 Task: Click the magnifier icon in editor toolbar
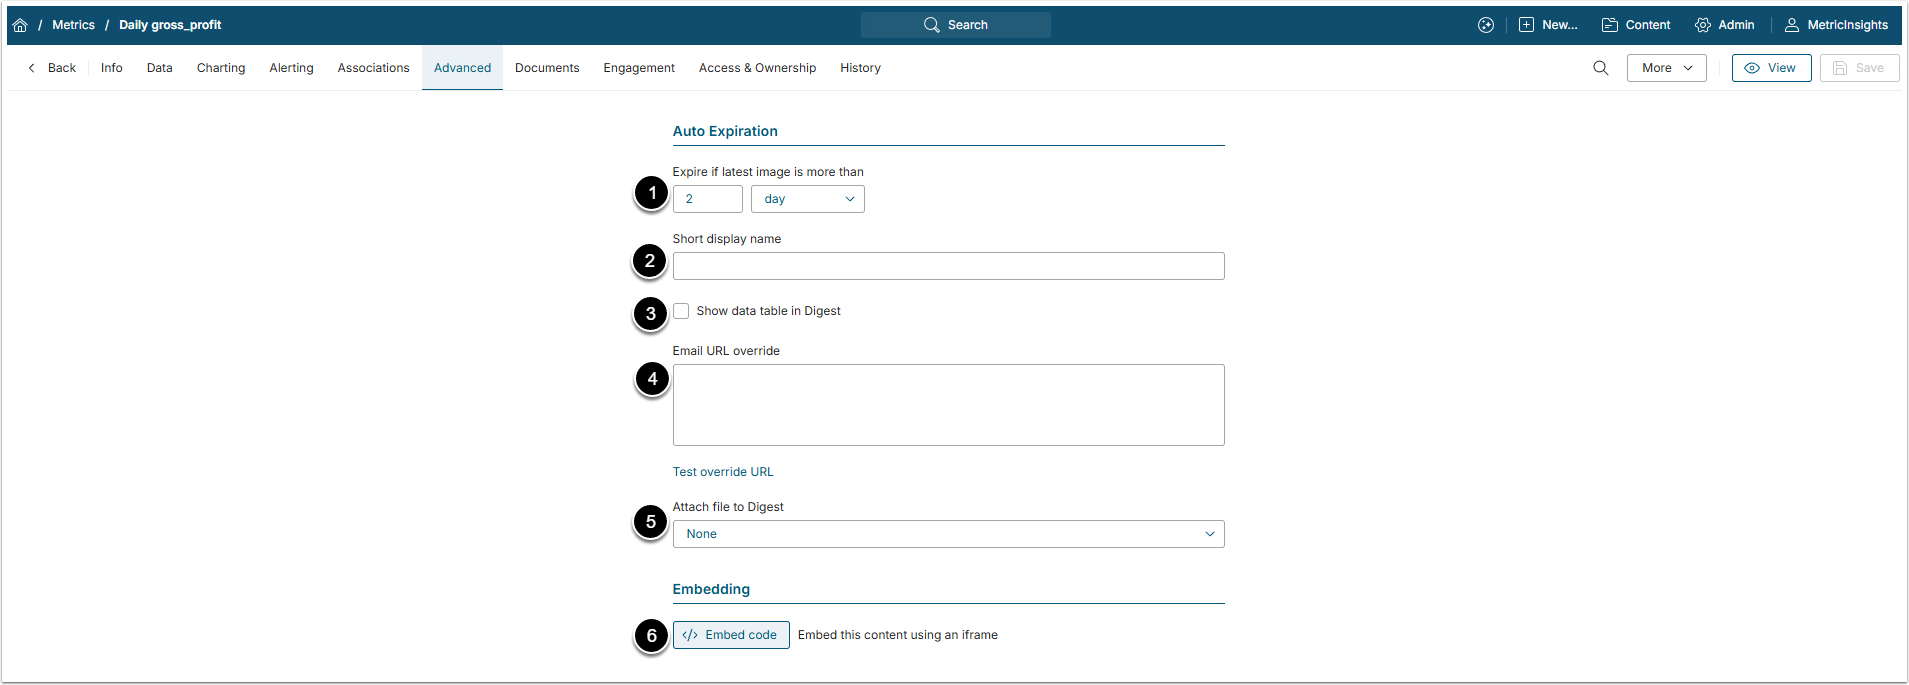point(1600,68)
